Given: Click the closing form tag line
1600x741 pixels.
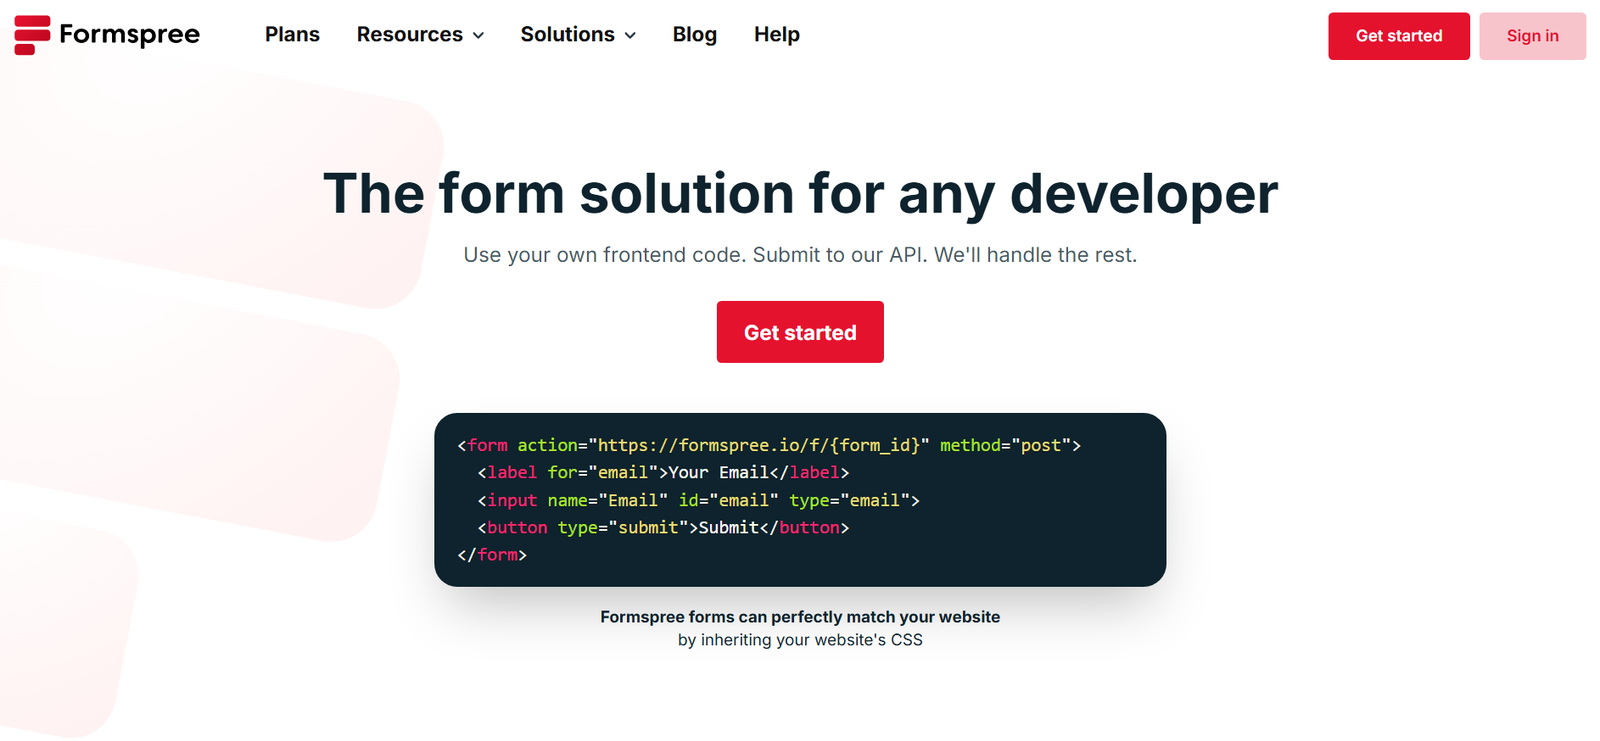Looking at the screenshot, I should pyautogui.click(x=492, y=554).
